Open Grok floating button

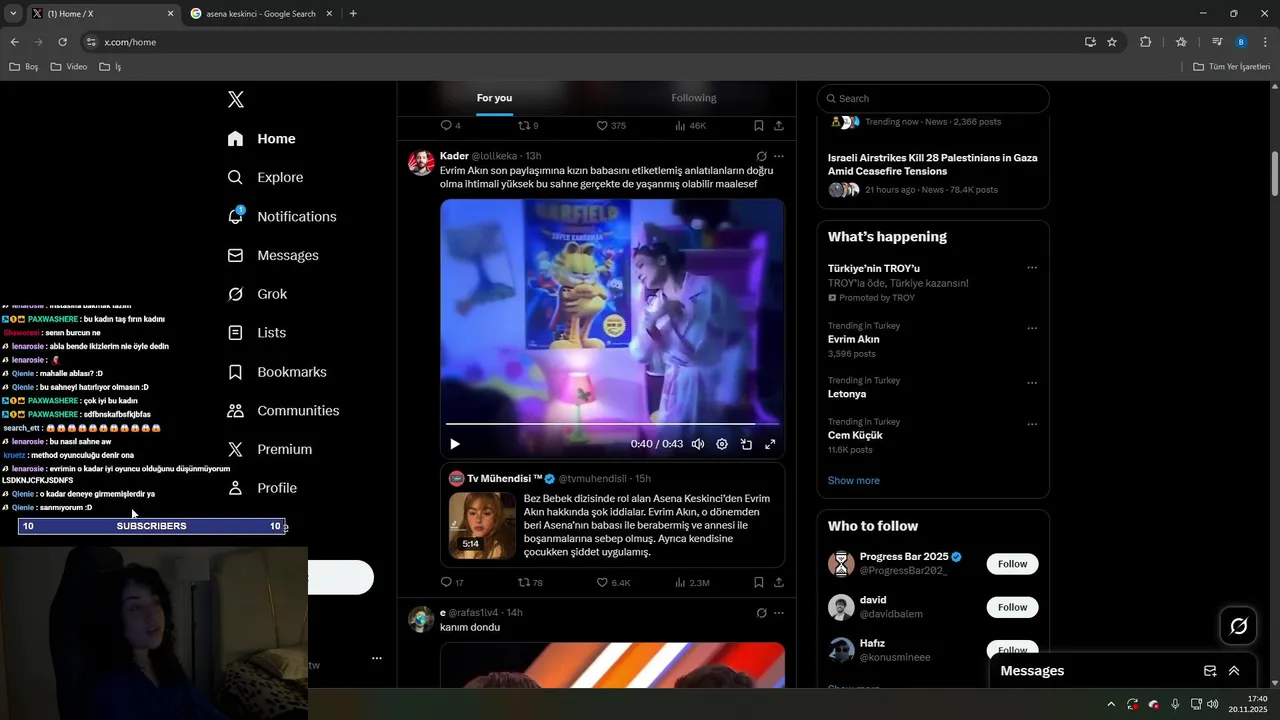[x=1238, y=626]
